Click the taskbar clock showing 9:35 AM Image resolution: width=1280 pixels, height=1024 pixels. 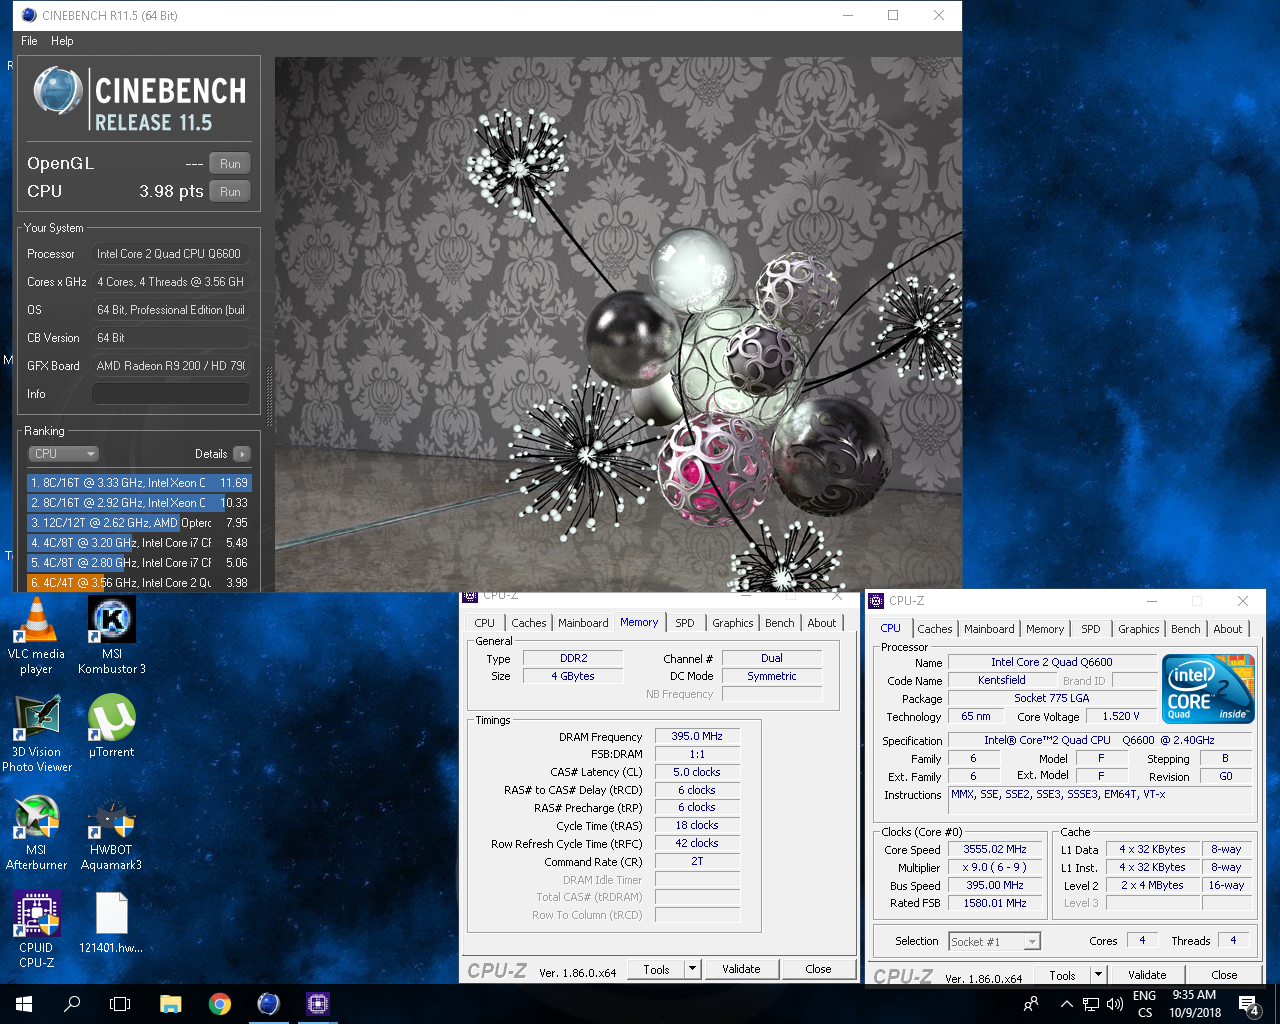click(x=1194, y=1004)
